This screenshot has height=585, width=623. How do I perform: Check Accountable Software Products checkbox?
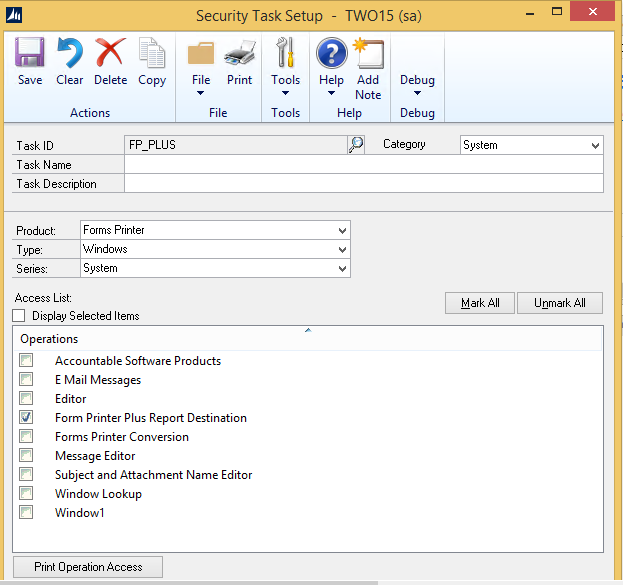(26, 360)
